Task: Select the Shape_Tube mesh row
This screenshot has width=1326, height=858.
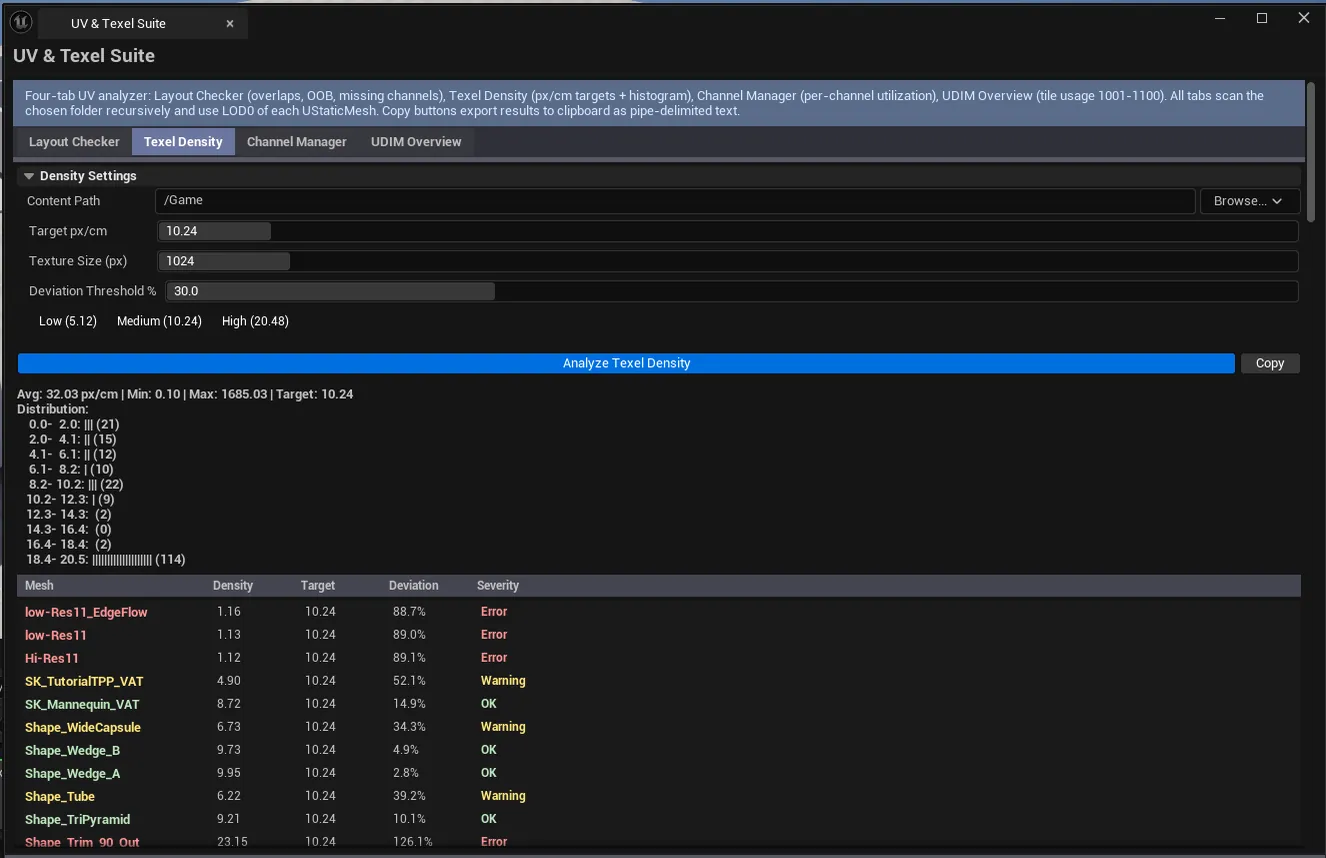Action: tap(659, 796)
